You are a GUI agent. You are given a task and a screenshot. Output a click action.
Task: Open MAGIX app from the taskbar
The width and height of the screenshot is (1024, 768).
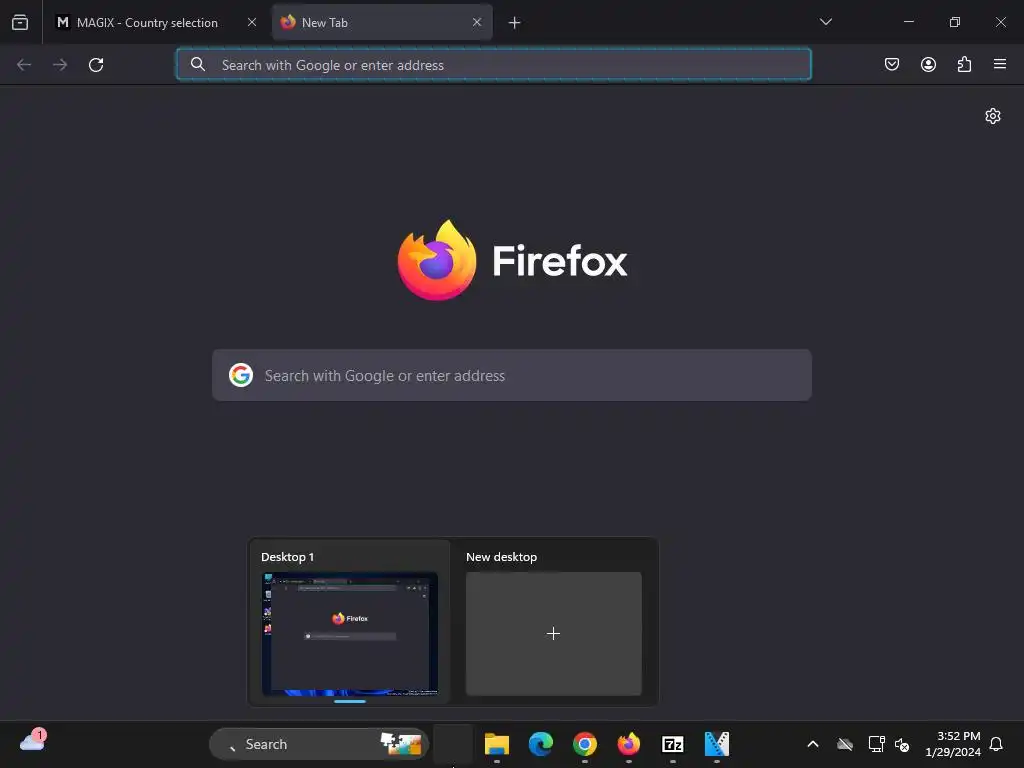coord(716,744)
